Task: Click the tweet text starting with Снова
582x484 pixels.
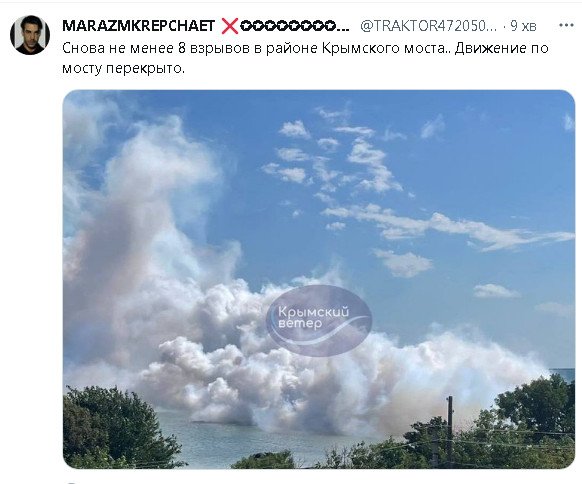Action: click(305, 58)
